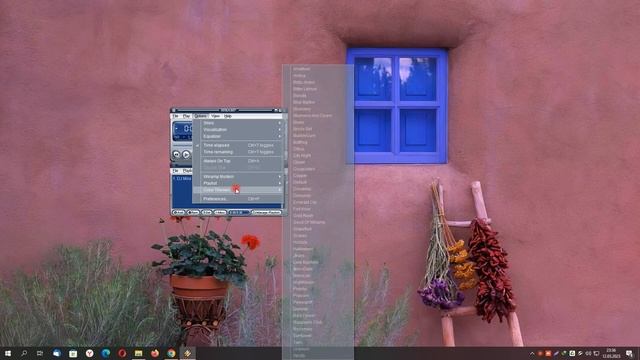Image resolution: width=640 pixels, height=360 pixels.
Task: Choose the Copper color theme
Action: 318,176
